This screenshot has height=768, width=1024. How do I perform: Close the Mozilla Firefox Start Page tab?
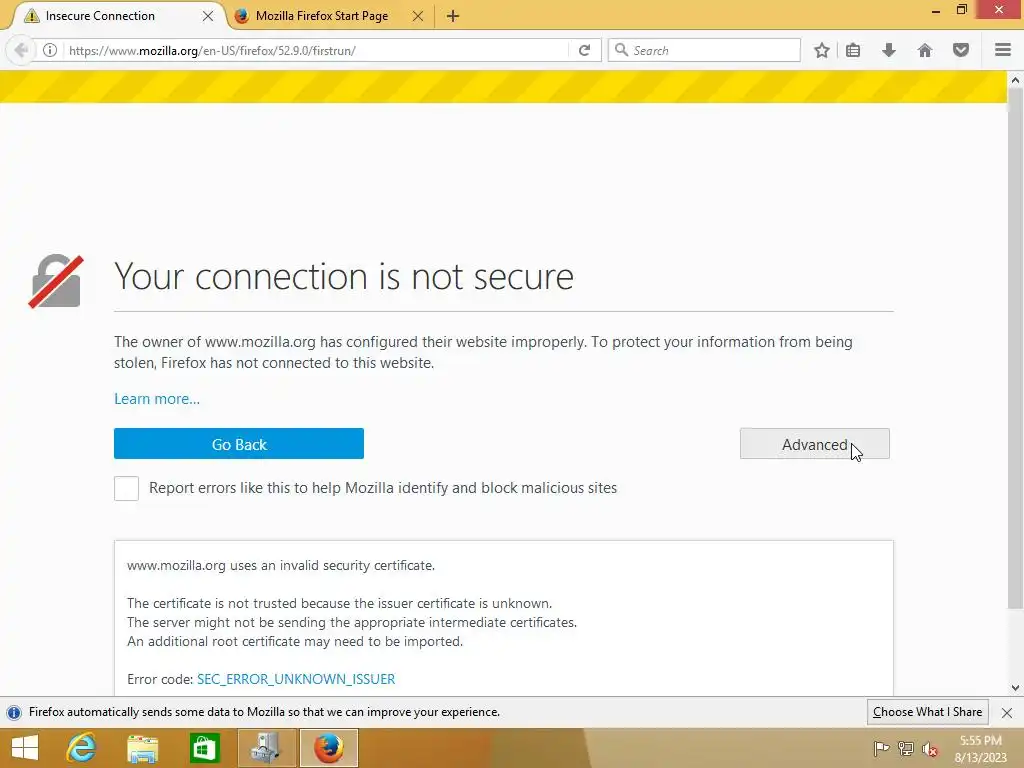point(418,16)
